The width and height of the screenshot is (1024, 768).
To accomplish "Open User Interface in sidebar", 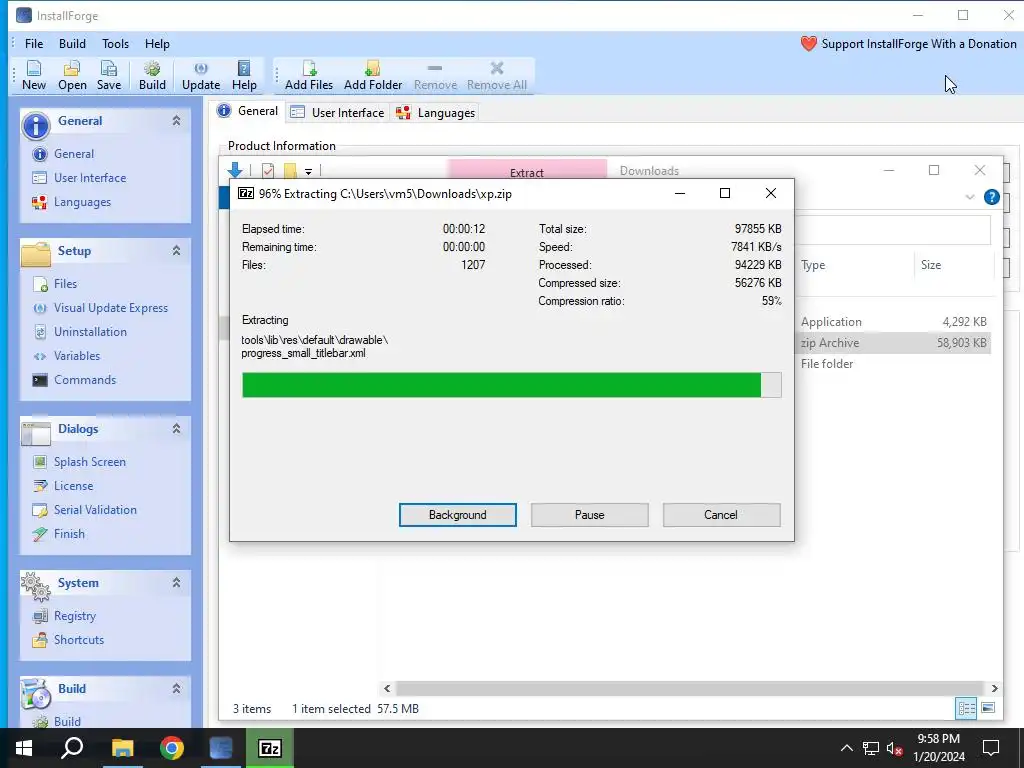I will click(x=79, y=178).
